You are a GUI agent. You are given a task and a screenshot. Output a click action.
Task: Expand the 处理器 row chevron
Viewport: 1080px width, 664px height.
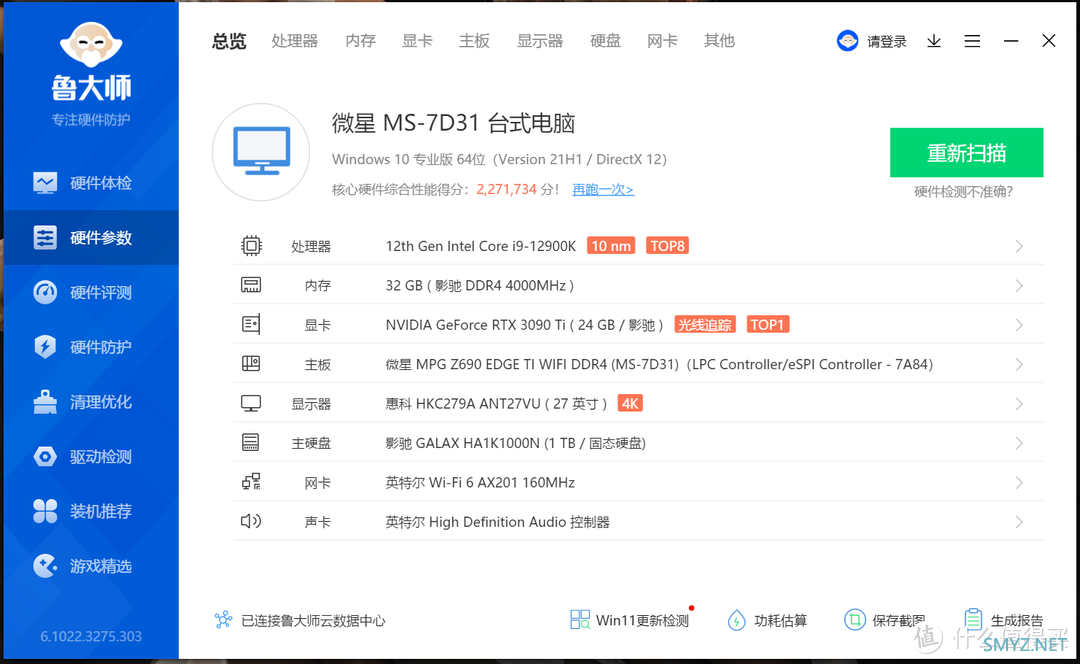1019,246
